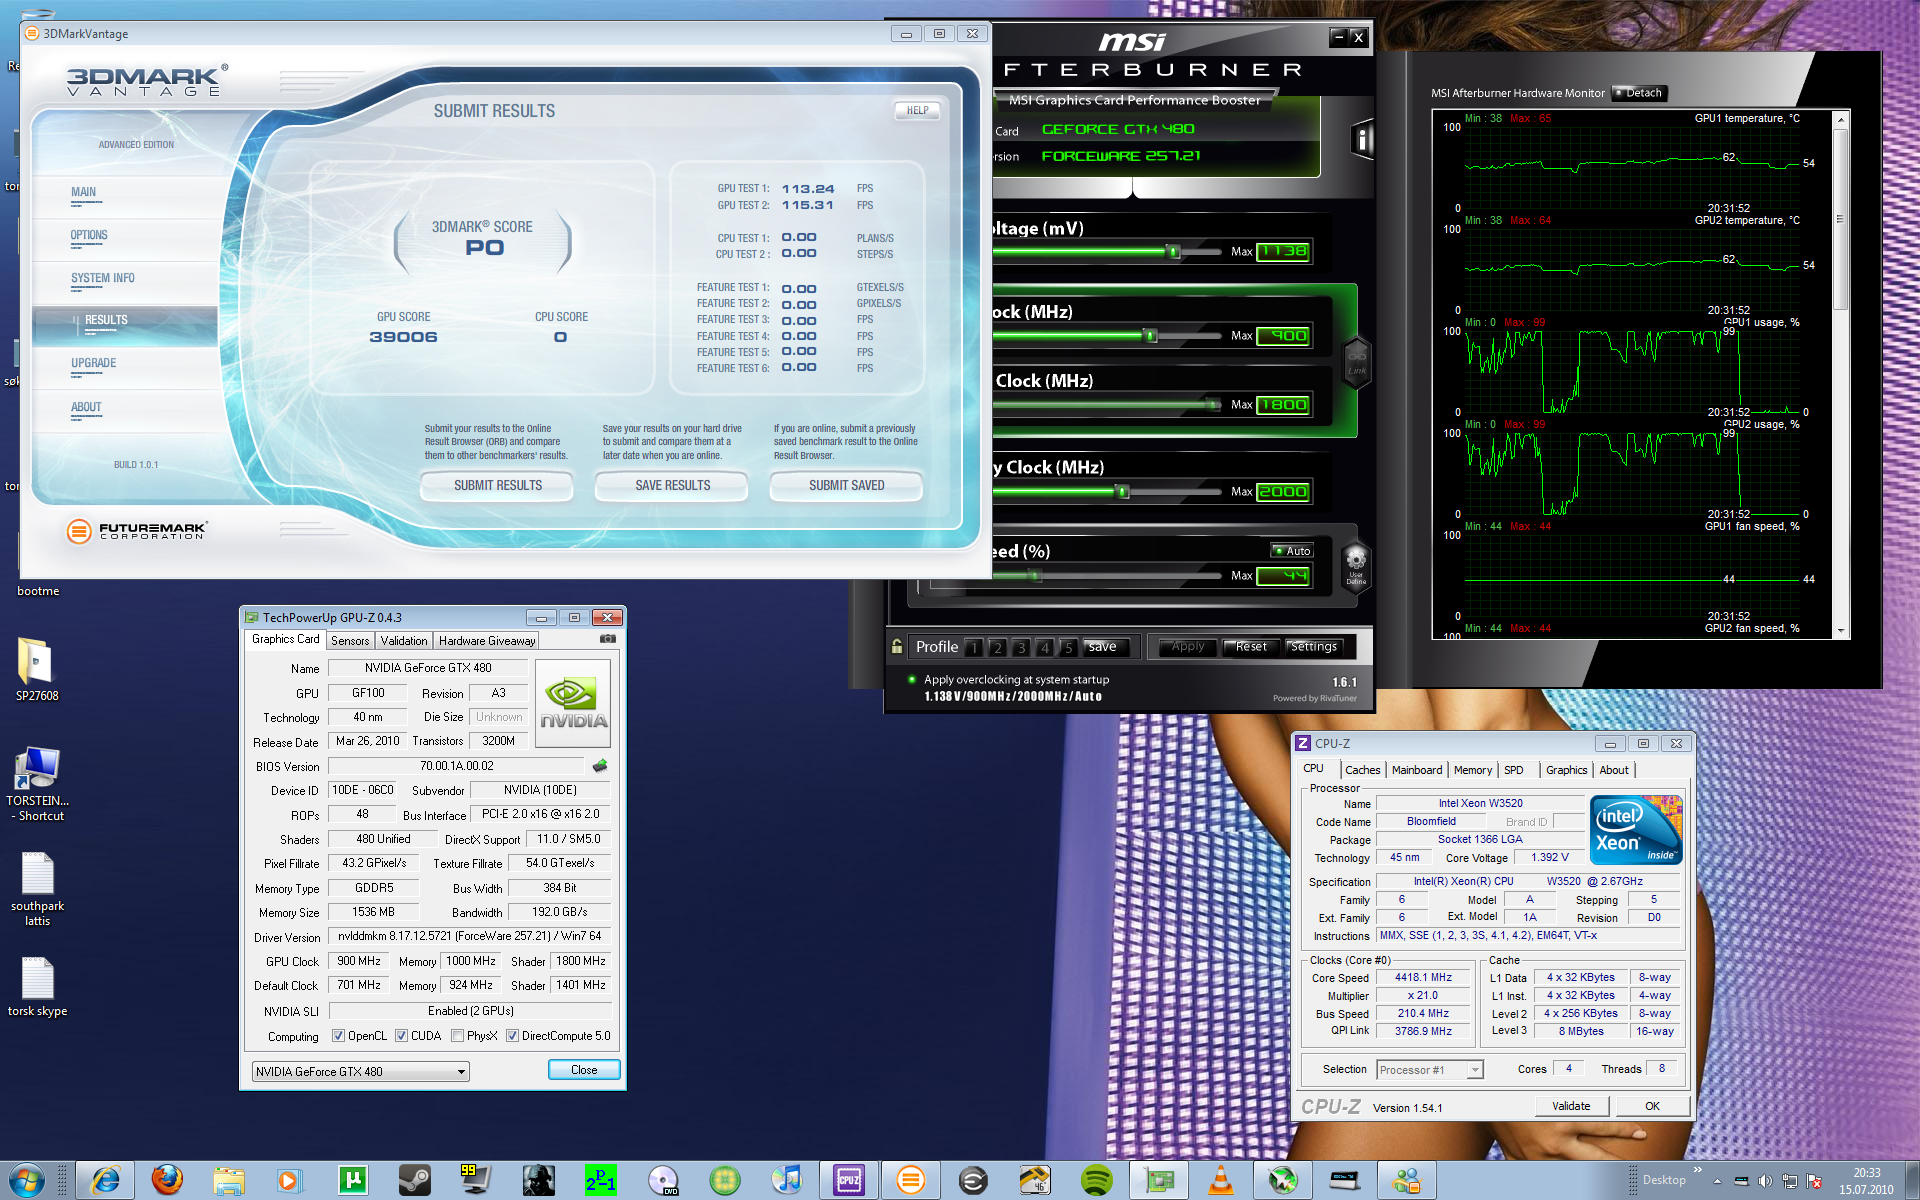Open the southpark lattis desktop file
Viewport: 1920px width, 1200px height.
37,888
